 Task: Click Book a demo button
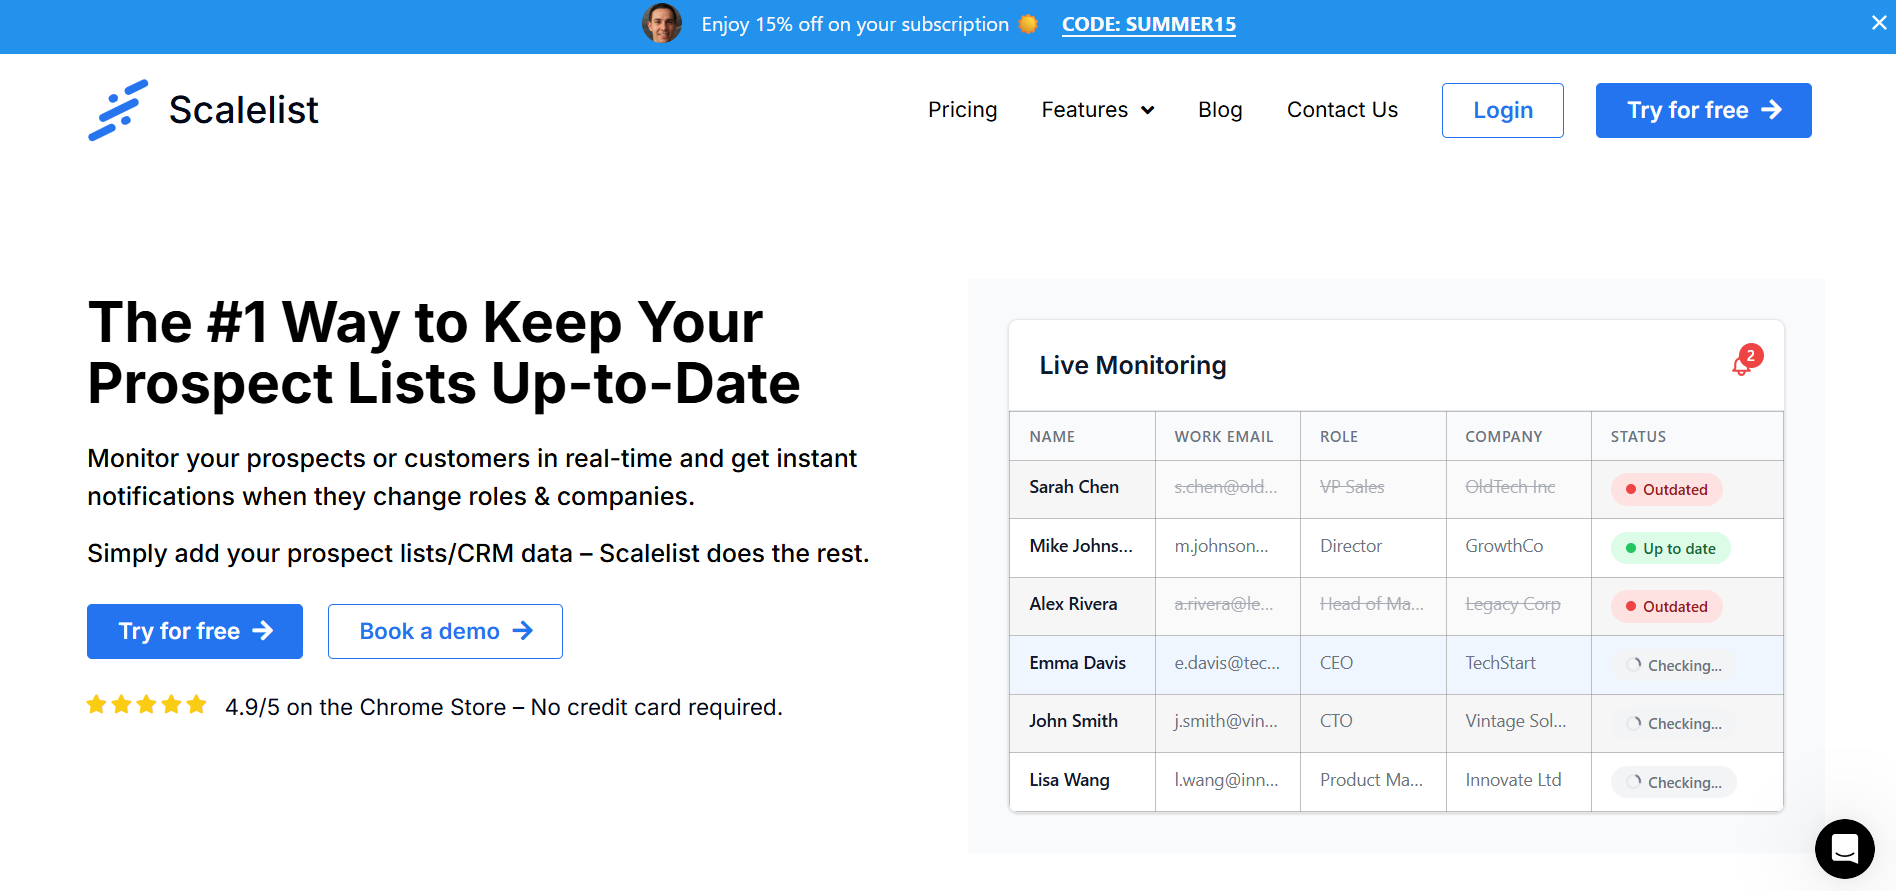tap(445, 631)
